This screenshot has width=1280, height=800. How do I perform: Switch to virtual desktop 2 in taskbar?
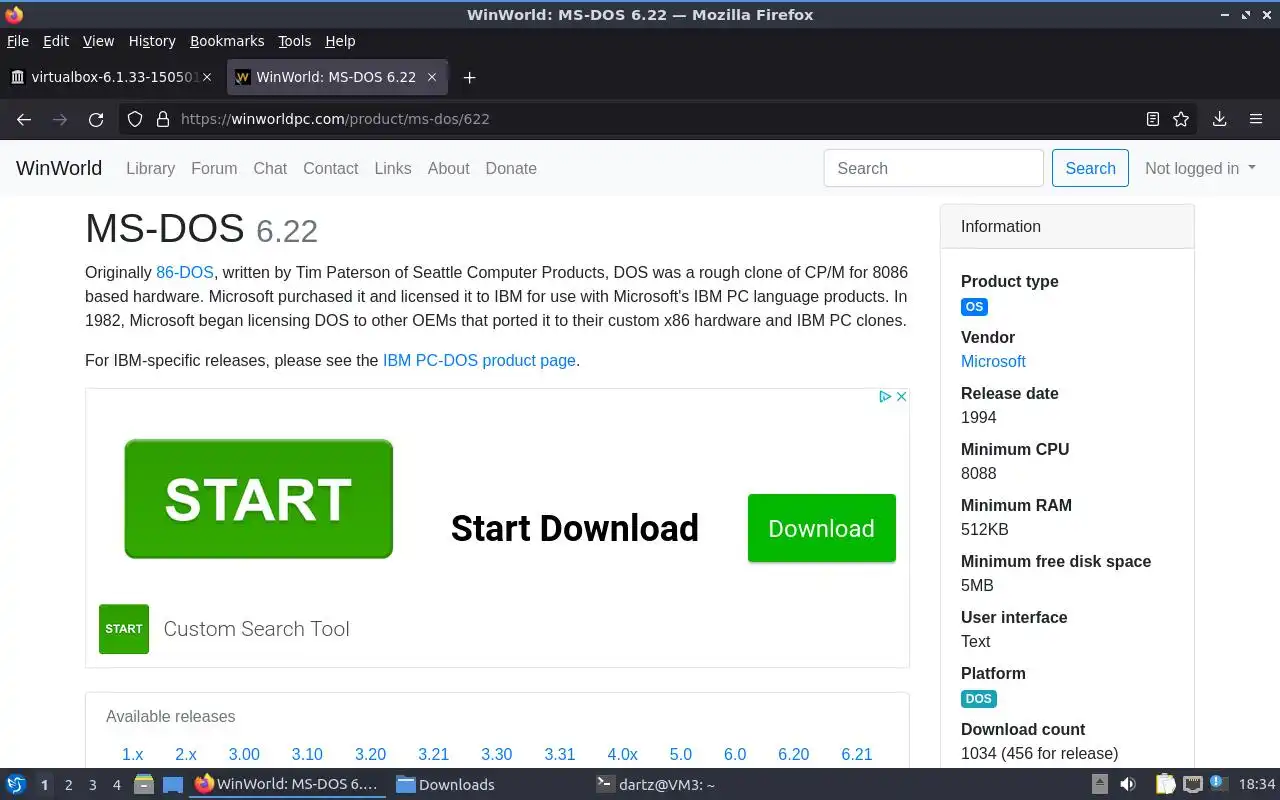pyautogui.click(x=68, y=785)
